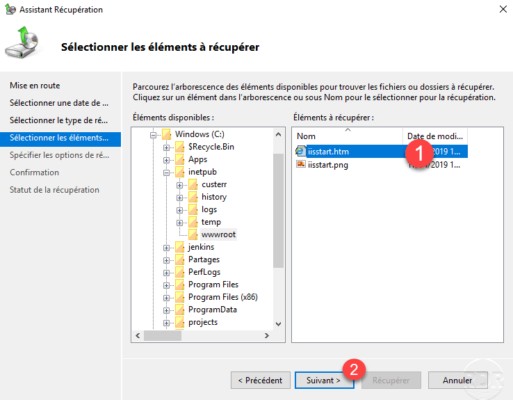
Task: Click the tree horizontal scrollbar thumb
Action: [x=163, y=336]
